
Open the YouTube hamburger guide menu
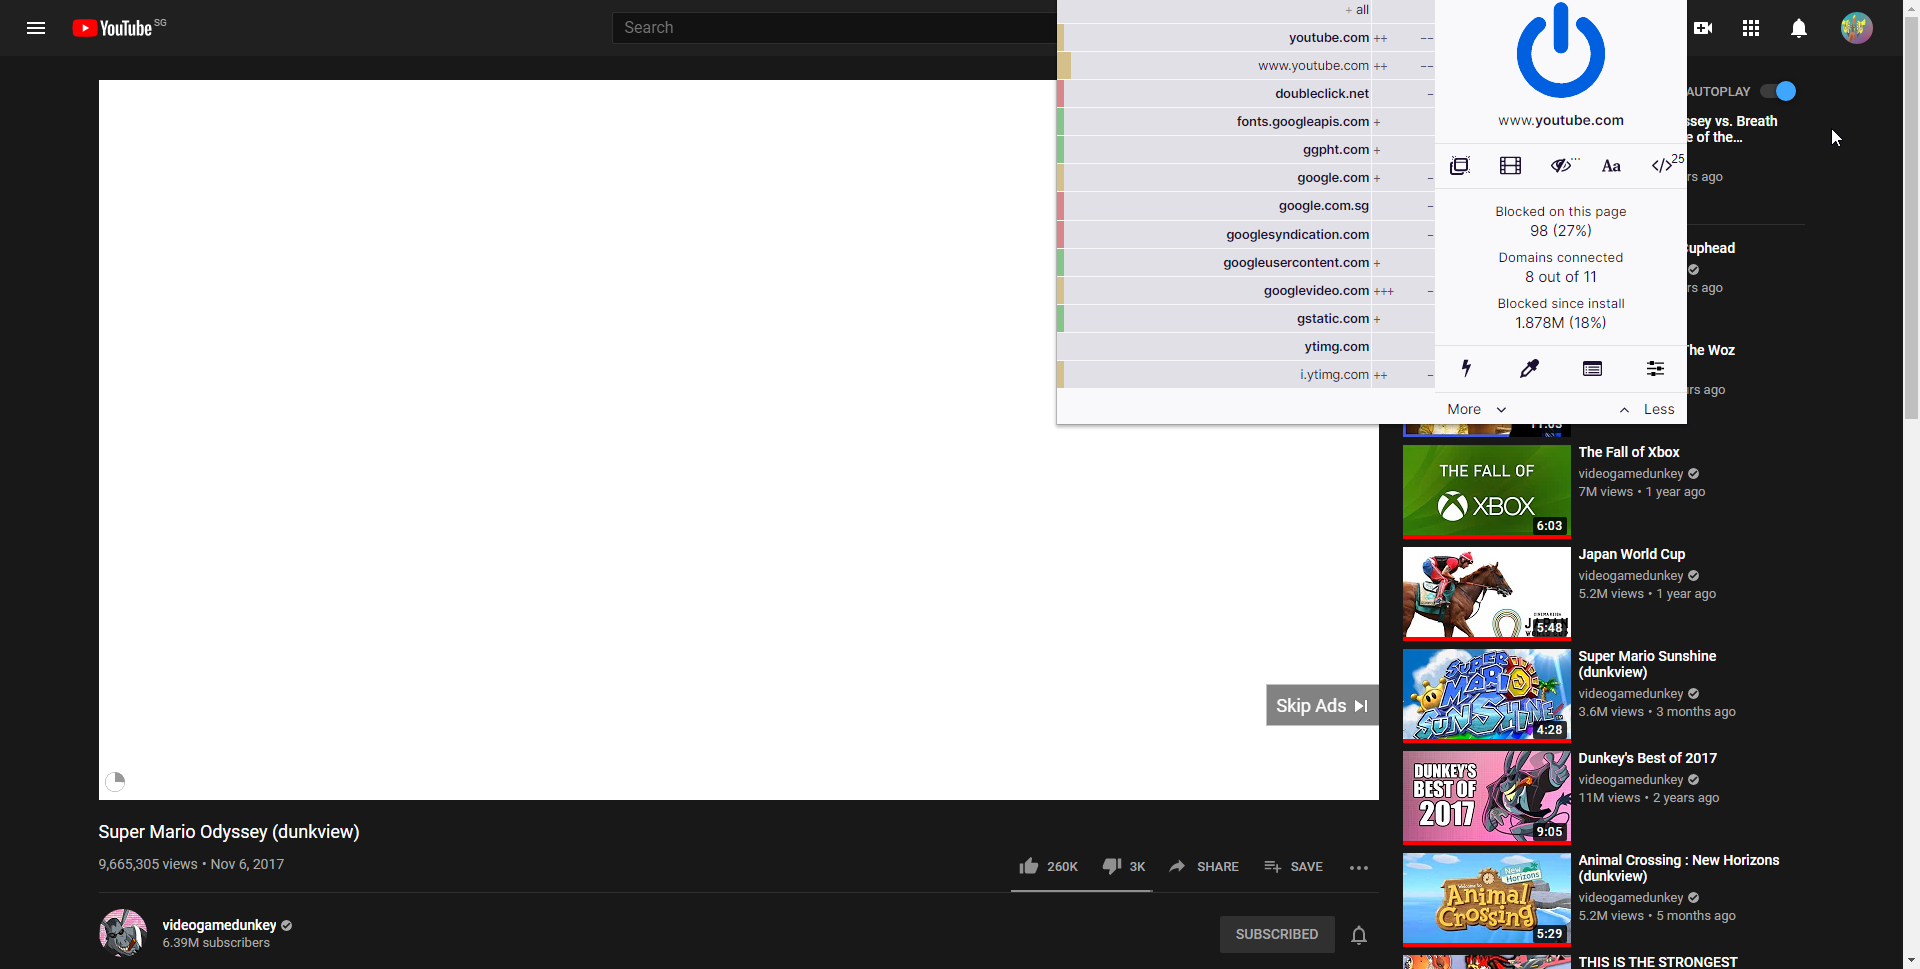(36, 28)
